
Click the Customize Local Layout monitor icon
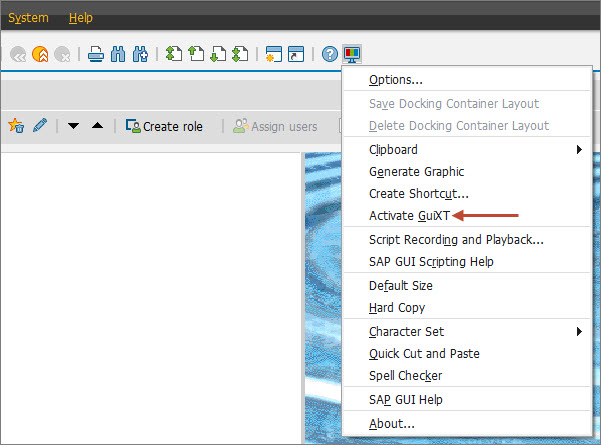coord(351,54)
